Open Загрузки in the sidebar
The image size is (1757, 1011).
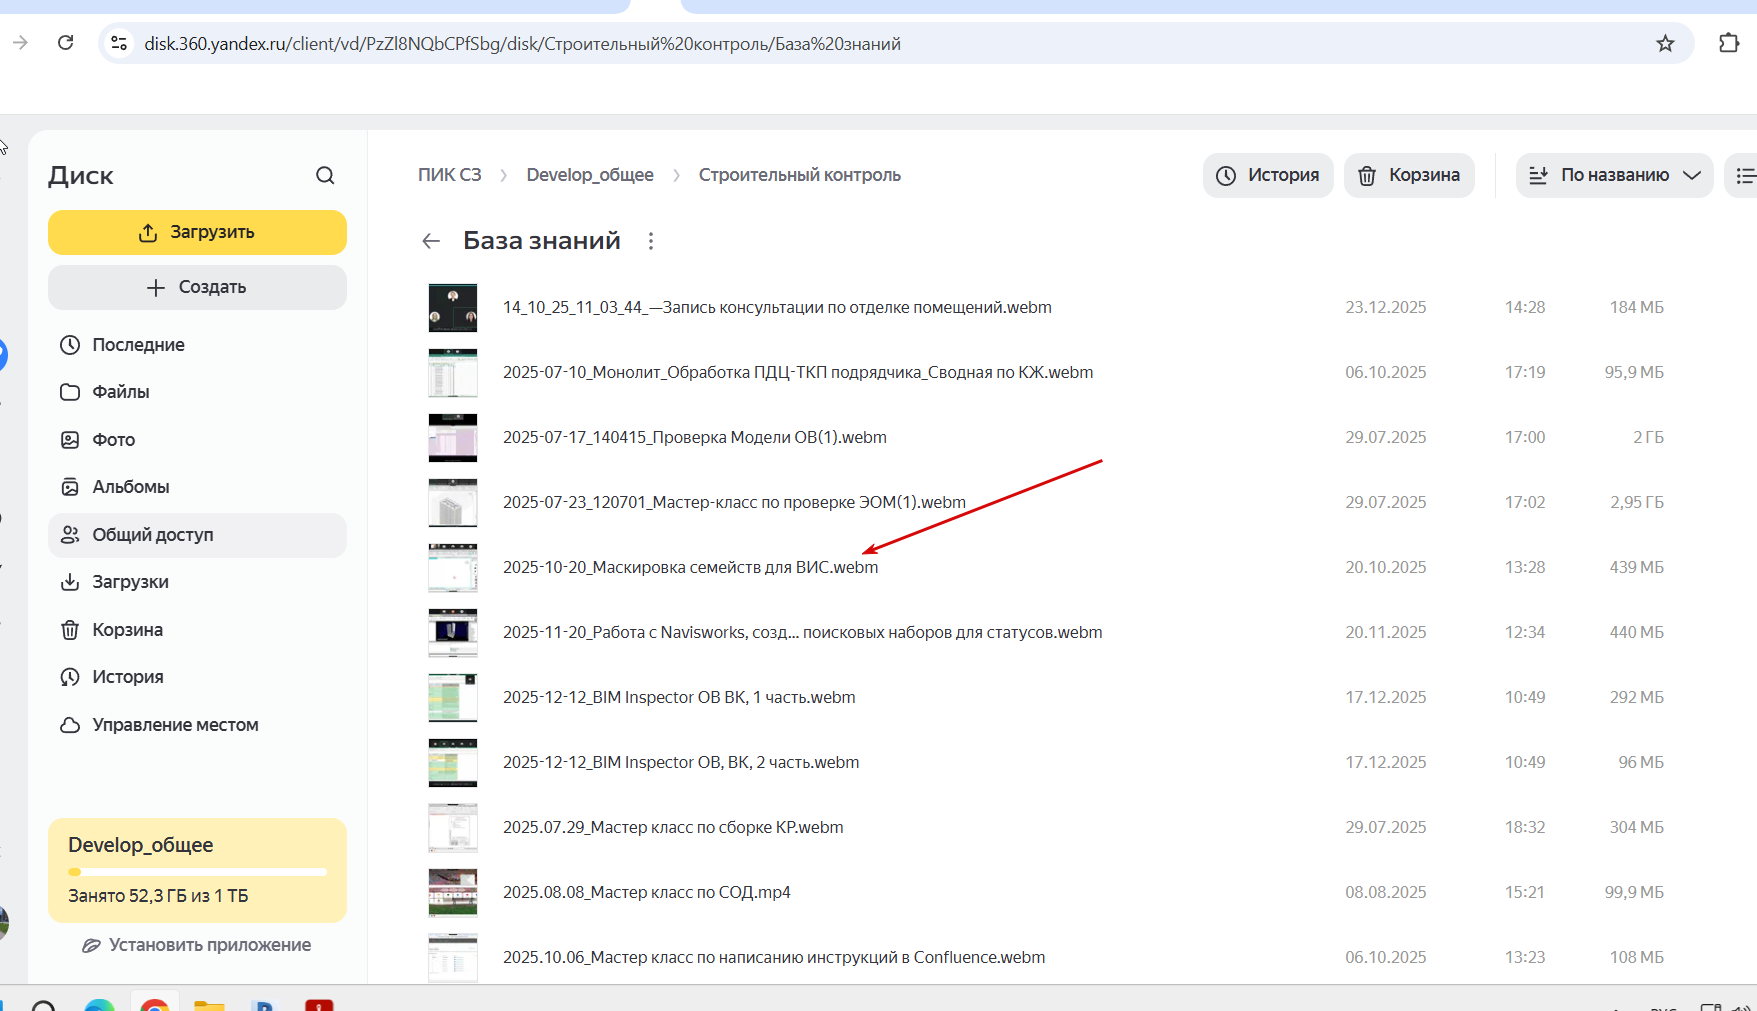(197, 582)
